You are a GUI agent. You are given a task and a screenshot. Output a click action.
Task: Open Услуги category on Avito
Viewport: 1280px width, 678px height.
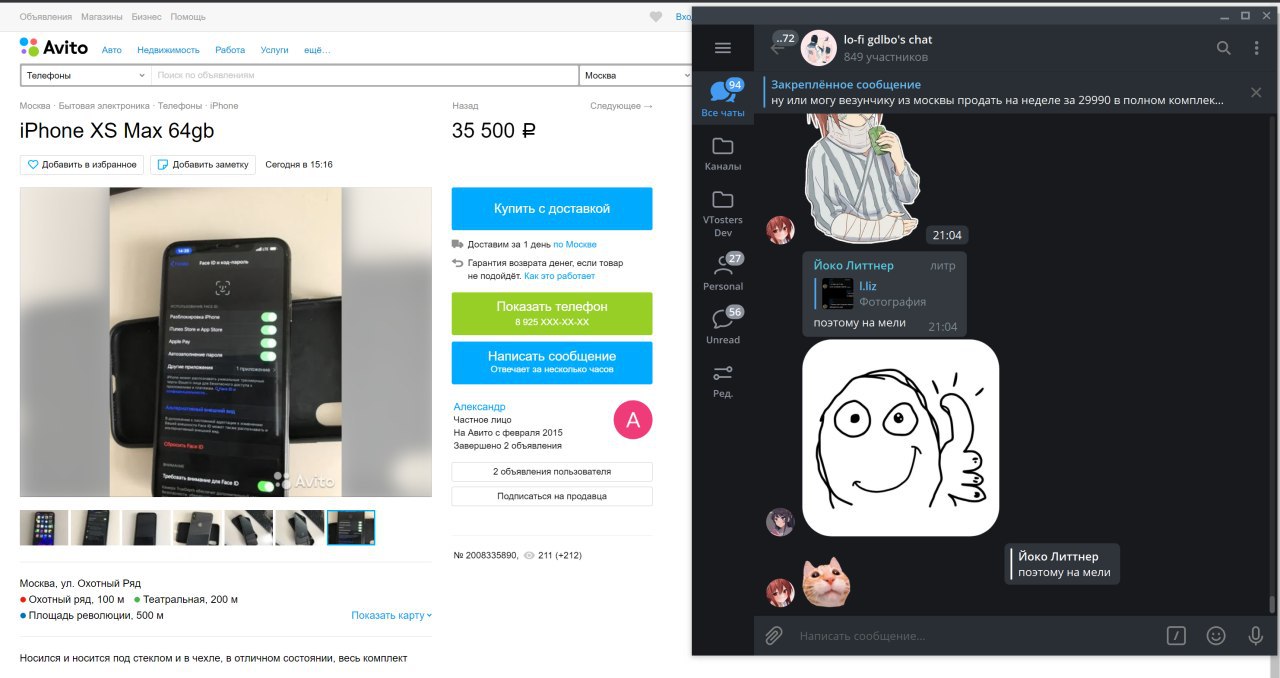tap(274, 50)
